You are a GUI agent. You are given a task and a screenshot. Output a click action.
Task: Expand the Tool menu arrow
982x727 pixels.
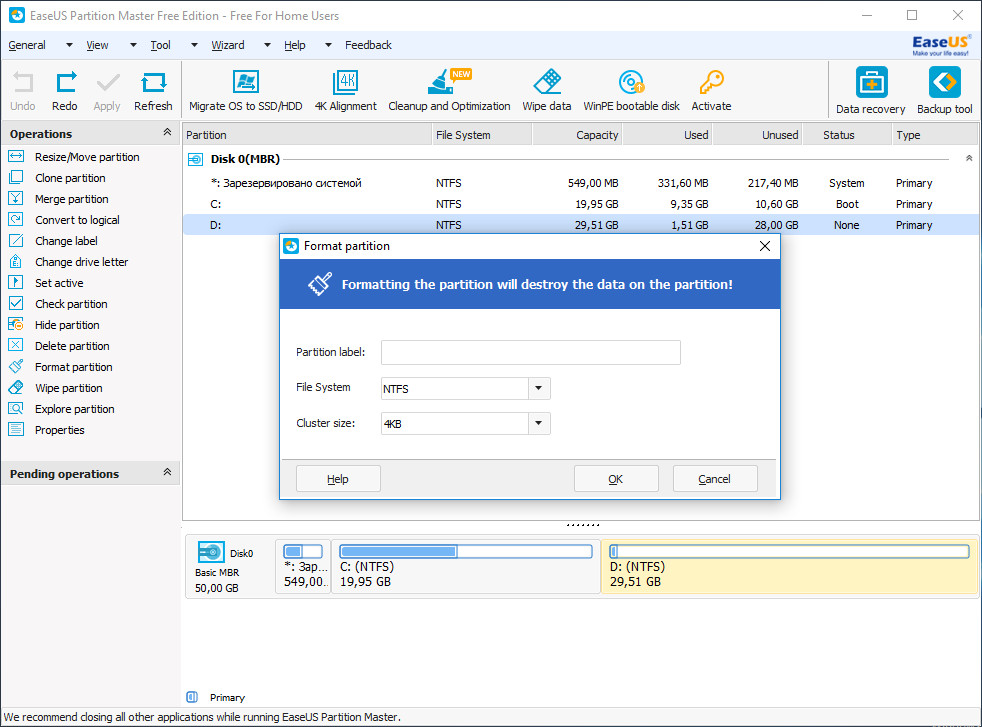[x=195, y=45]
